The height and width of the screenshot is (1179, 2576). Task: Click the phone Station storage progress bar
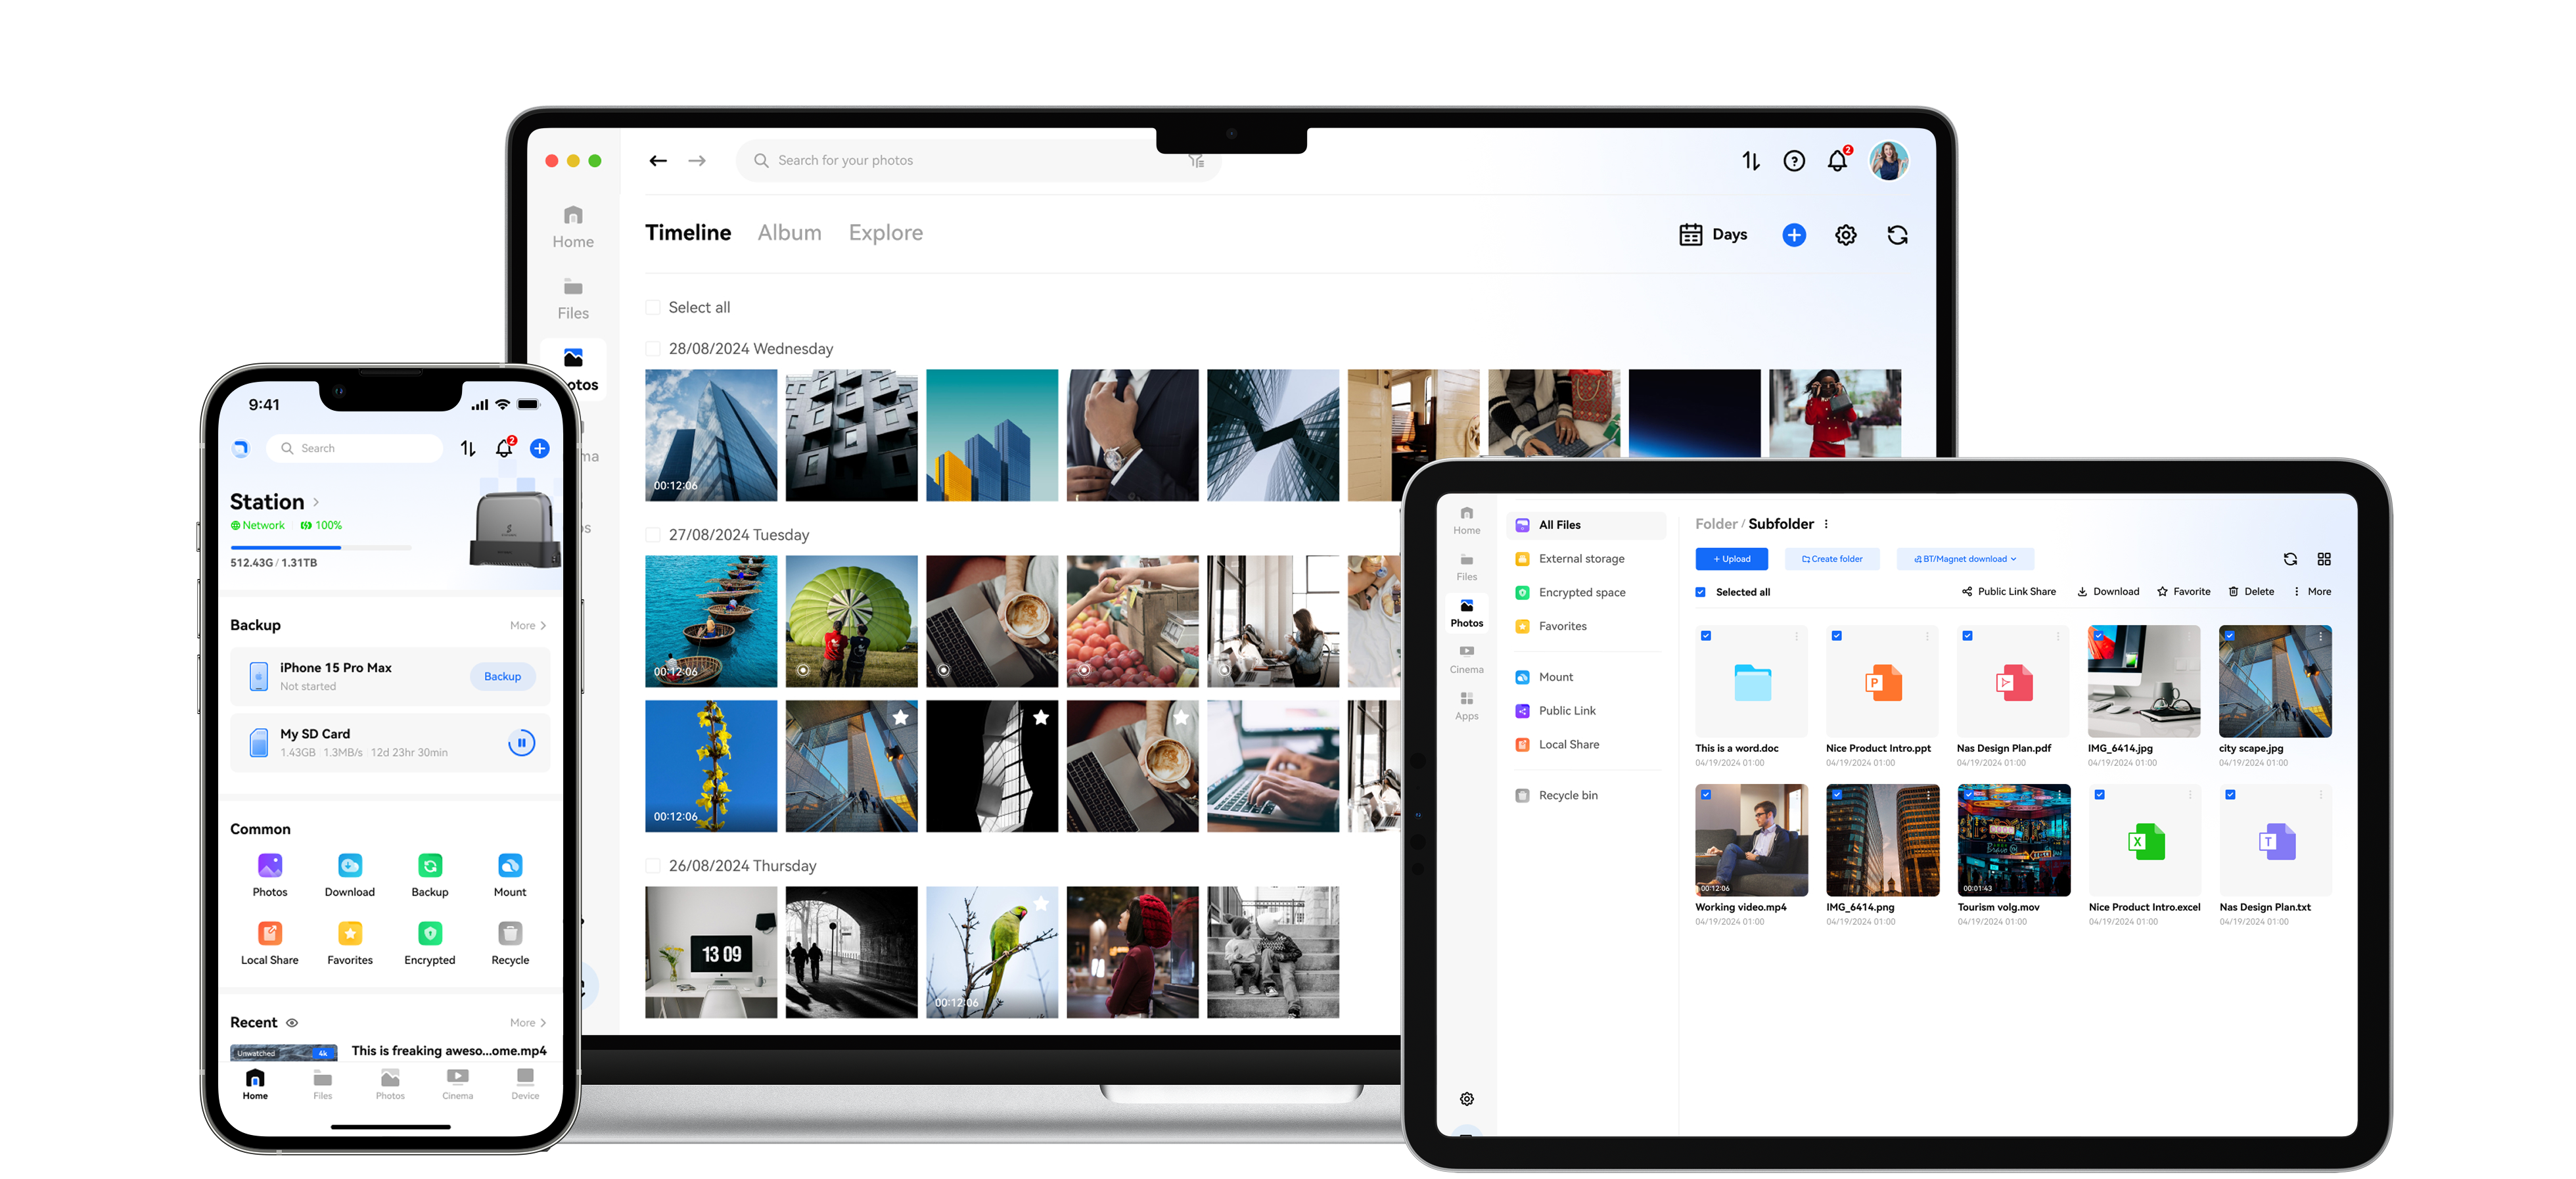tap(320, 548)
